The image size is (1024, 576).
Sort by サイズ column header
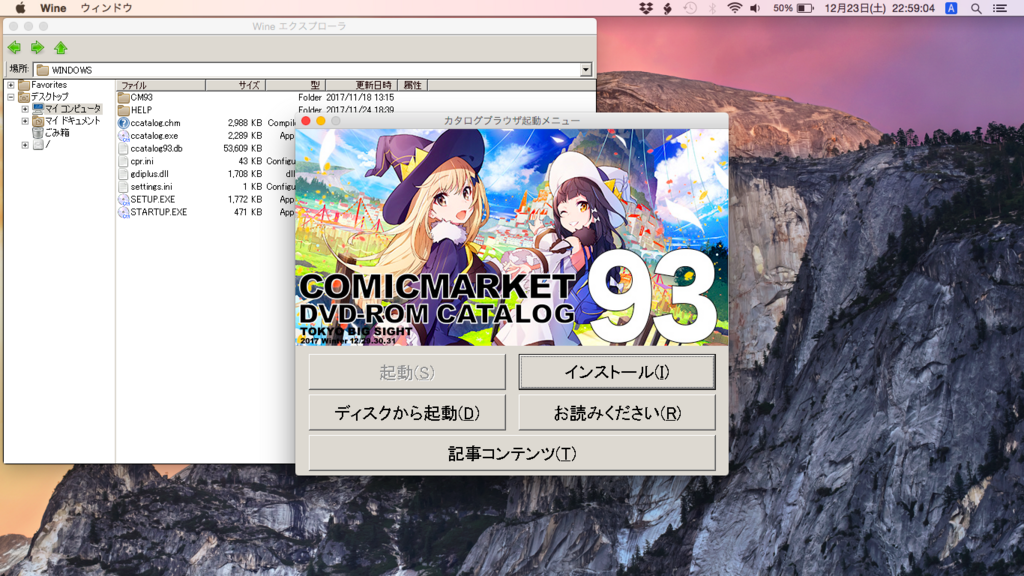pyautogui.click(x=235, y=85)
